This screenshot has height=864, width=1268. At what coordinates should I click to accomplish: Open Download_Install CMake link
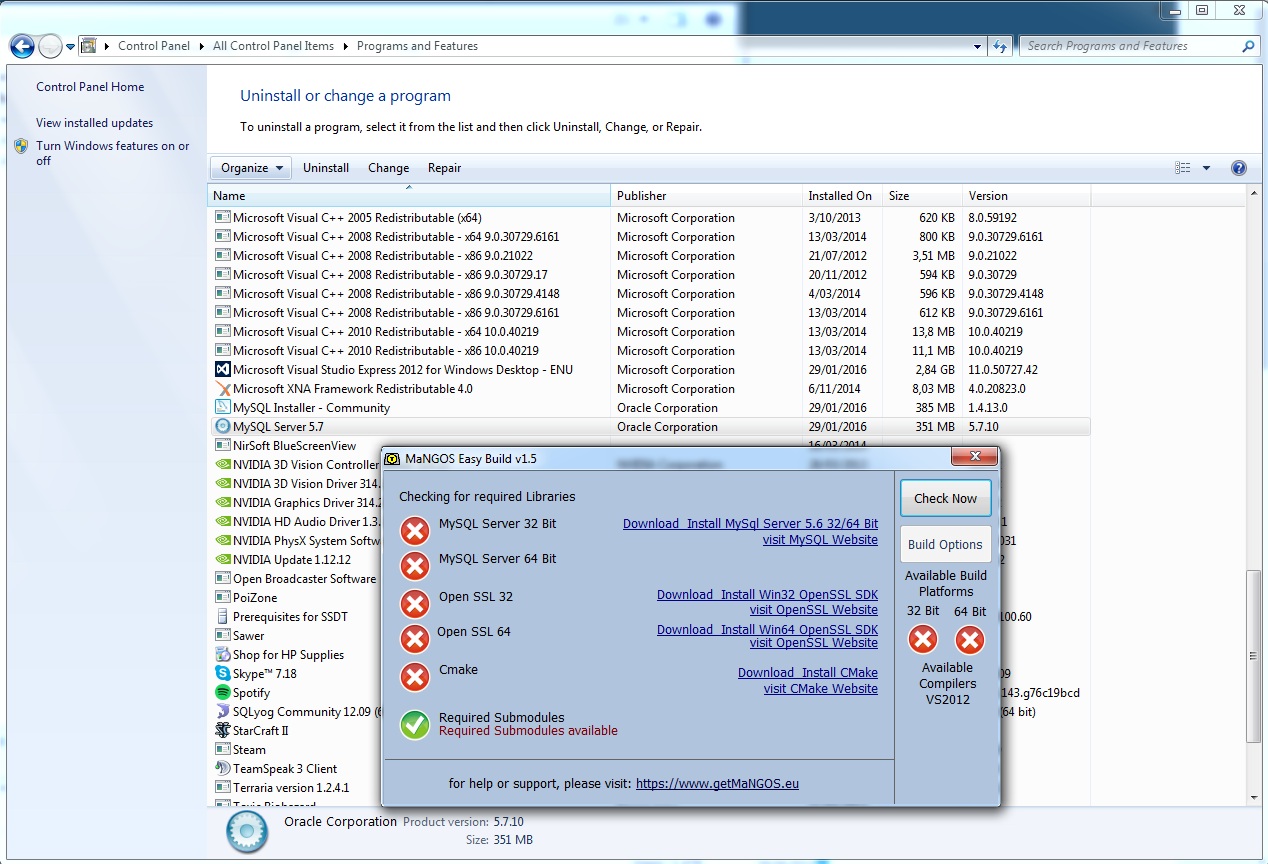(x=808, y=673)
